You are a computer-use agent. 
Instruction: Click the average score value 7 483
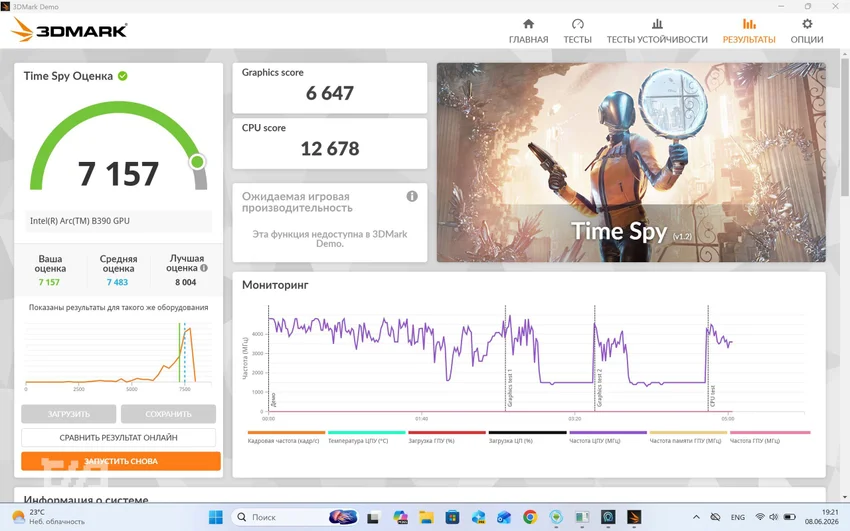point(117,282)
